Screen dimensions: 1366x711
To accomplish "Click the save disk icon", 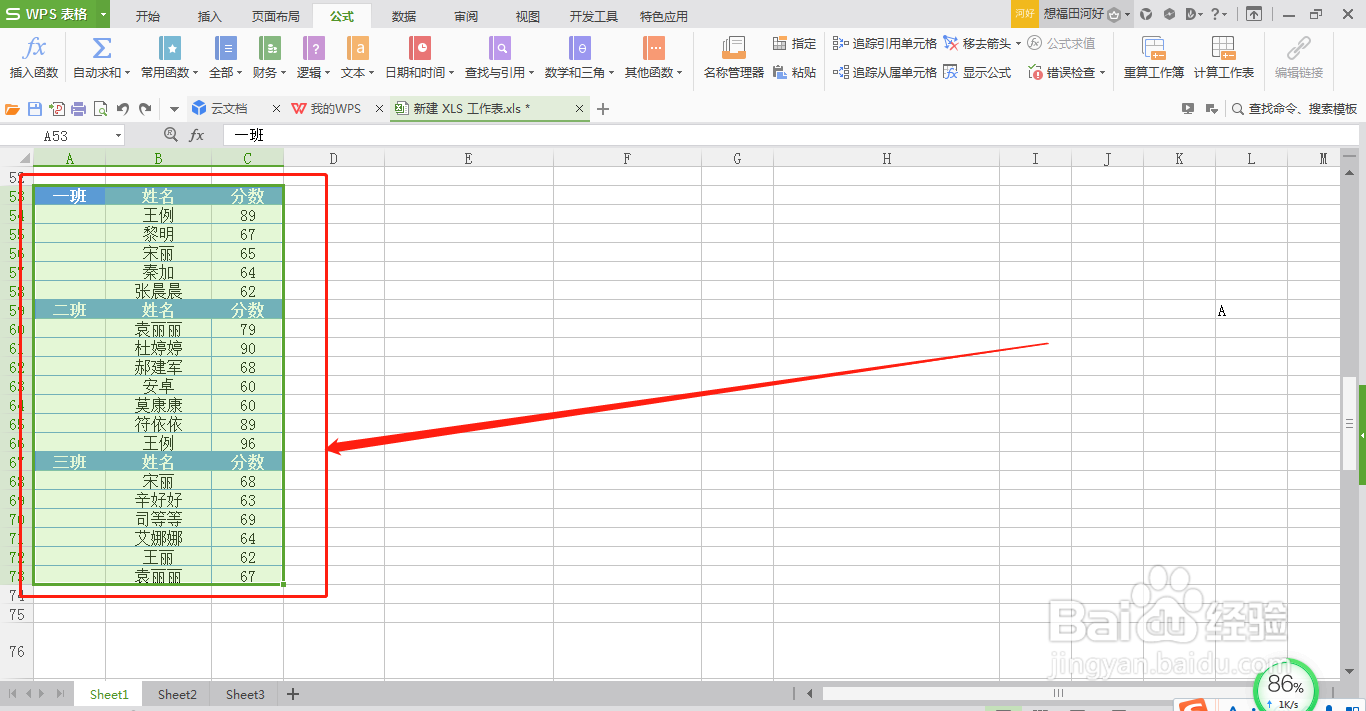I will pyautogui.click(x=35, y=109).
